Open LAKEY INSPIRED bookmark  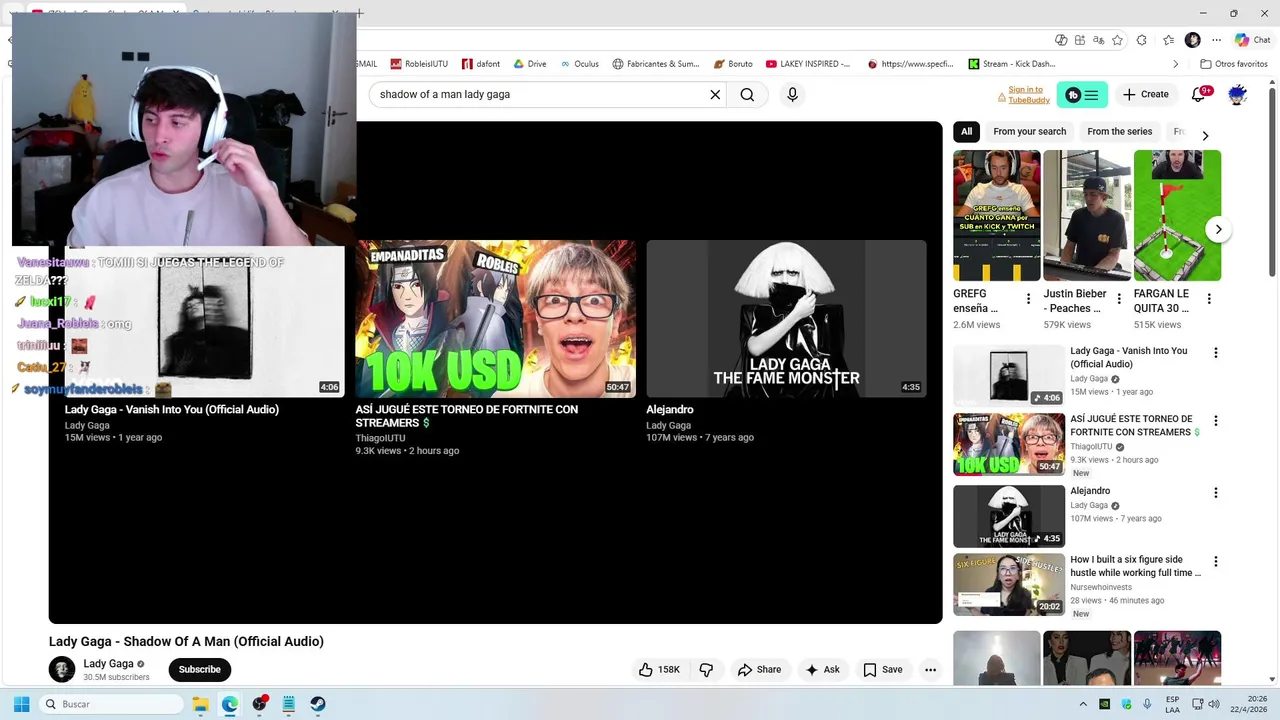pos(808,64)
